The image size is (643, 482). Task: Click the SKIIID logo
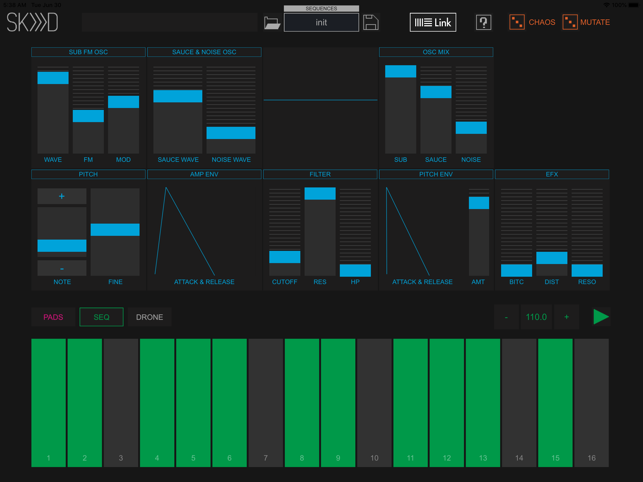coord(32,22)
